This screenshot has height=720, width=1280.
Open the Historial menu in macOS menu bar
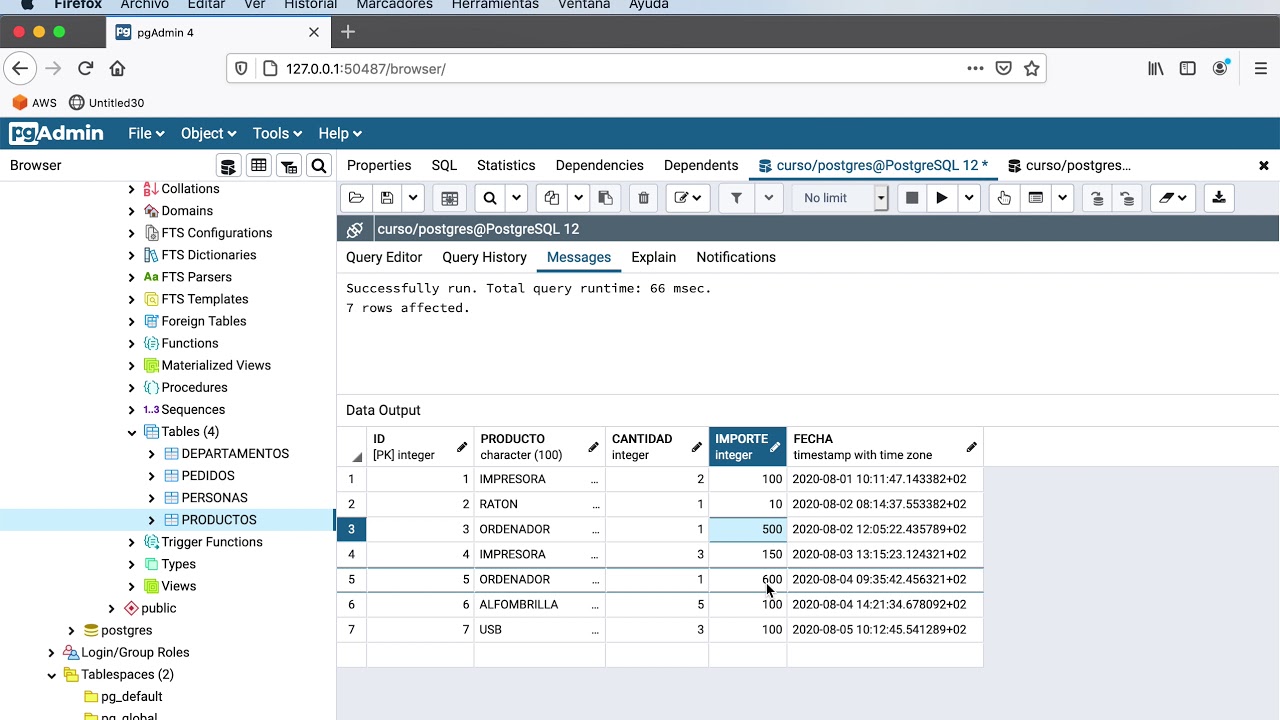(x=310, y=5)
